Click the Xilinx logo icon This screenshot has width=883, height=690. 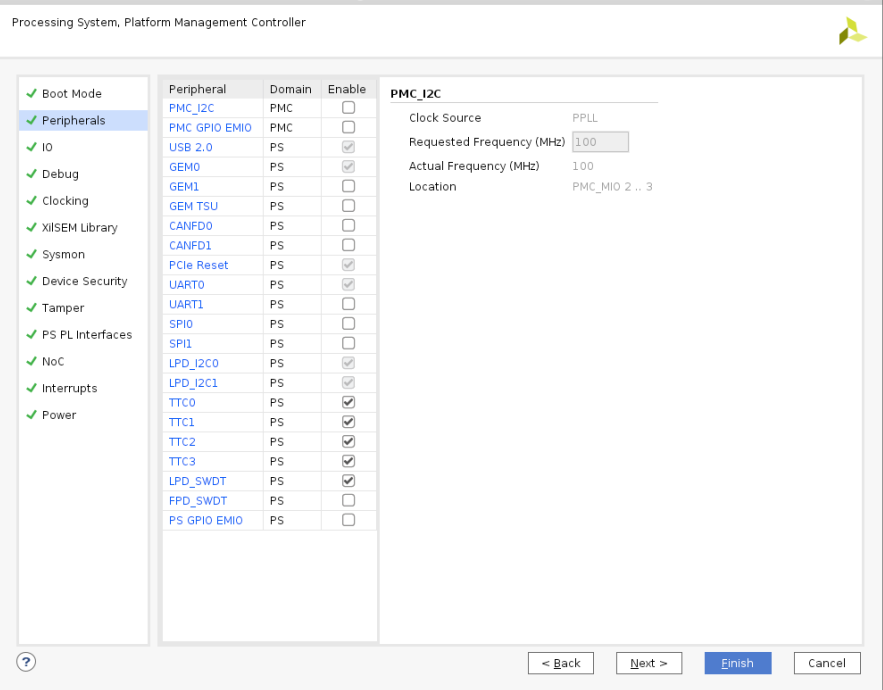(852, 31)
